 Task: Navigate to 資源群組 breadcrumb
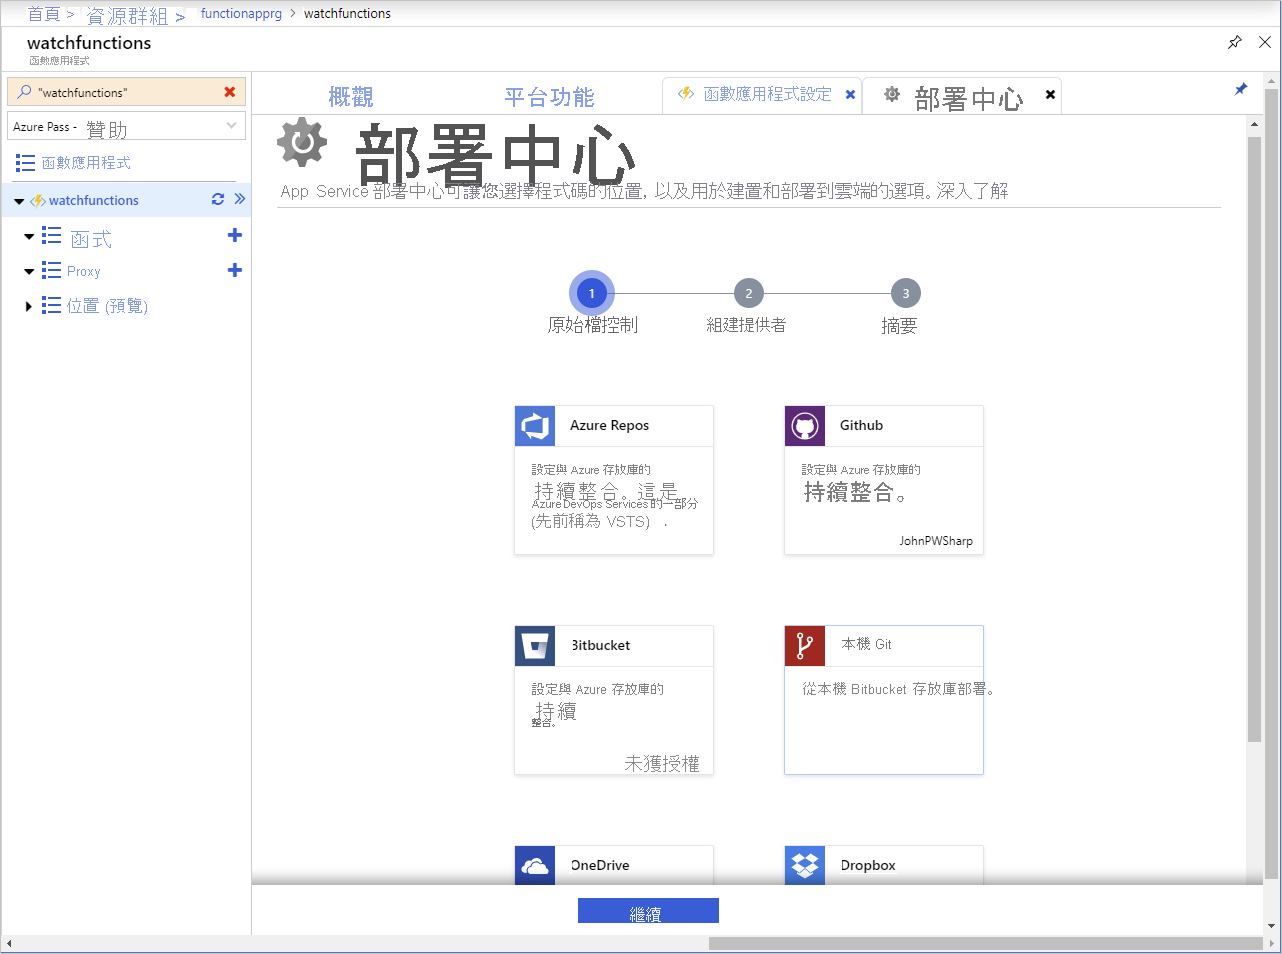[x=127, y=15]
